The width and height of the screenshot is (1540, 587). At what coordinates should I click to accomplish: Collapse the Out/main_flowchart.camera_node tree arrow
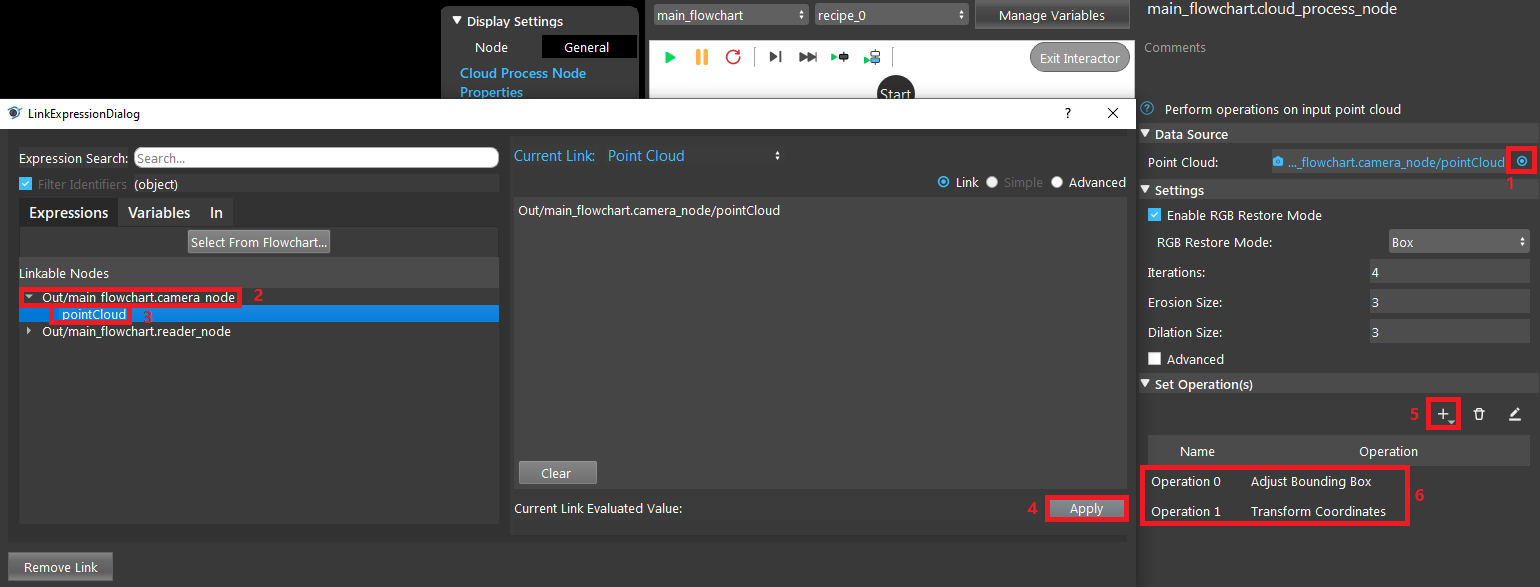click(29, 297)
